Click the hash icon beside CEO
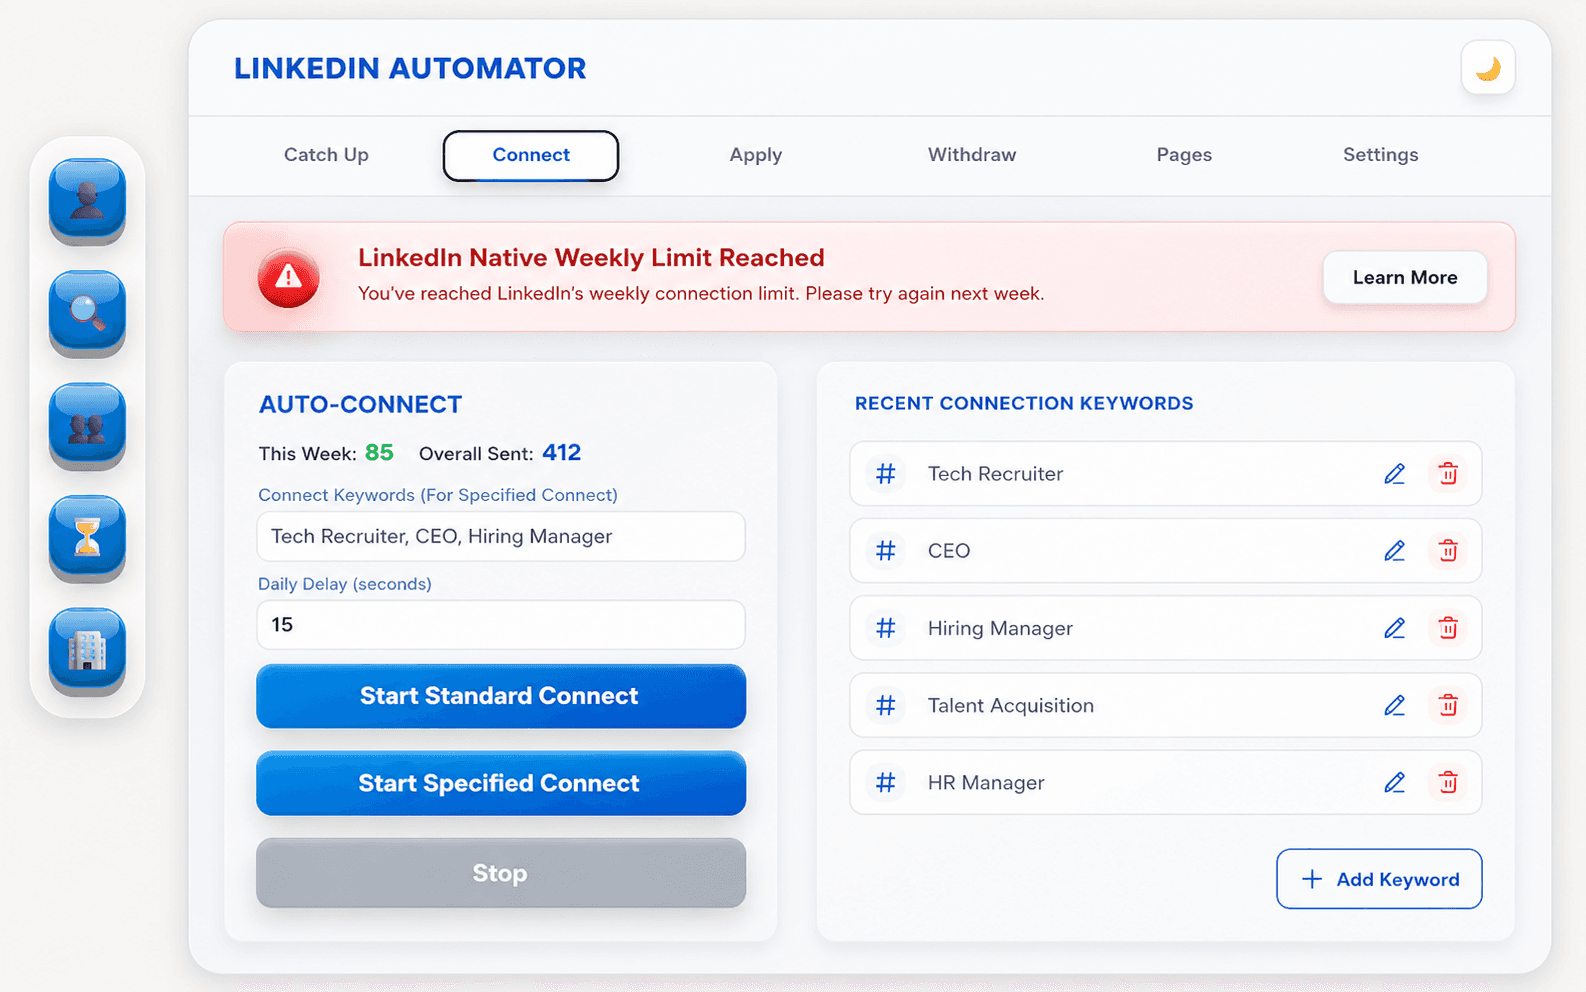 [x=886, y=551]
